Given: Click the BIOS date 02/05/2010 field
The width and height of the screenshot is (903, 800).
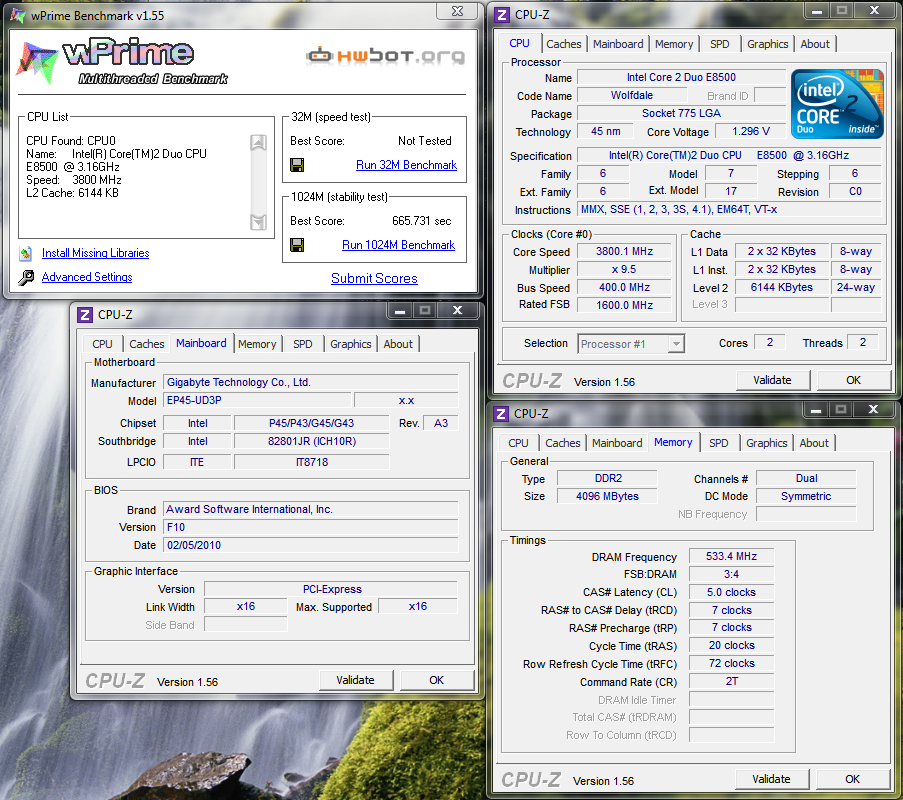Looking at the screenshot, I should [x=311, y=545].
